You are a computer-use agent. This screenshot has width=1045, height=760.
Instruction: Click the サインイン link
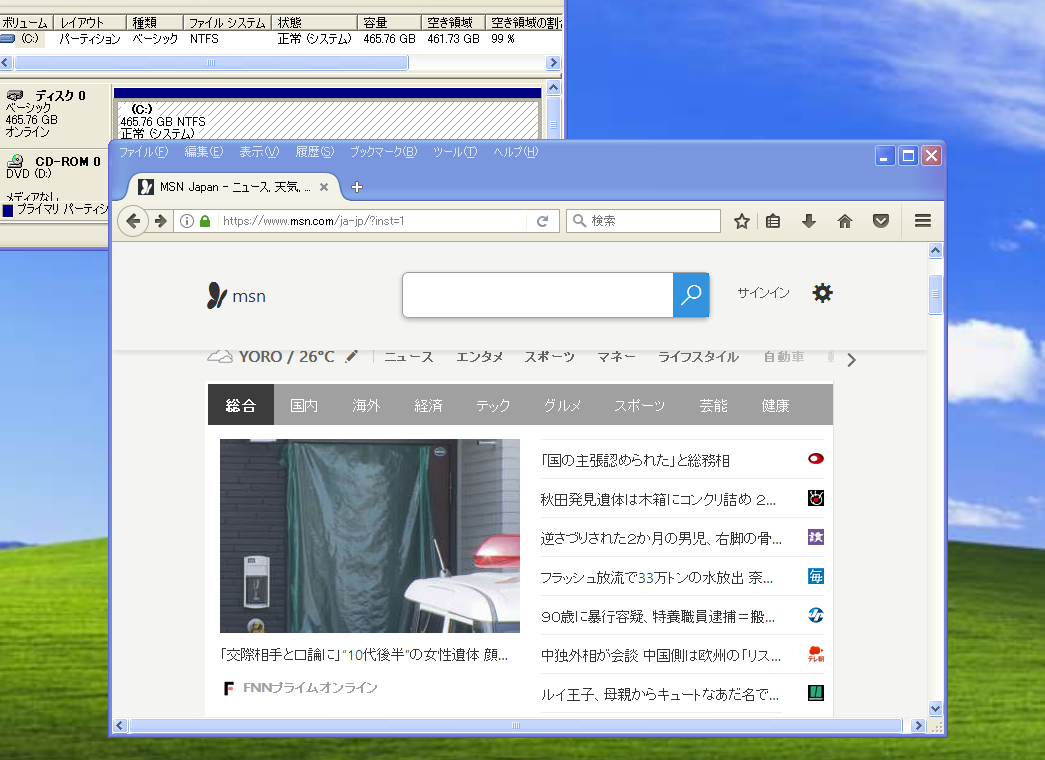(762, 292)
